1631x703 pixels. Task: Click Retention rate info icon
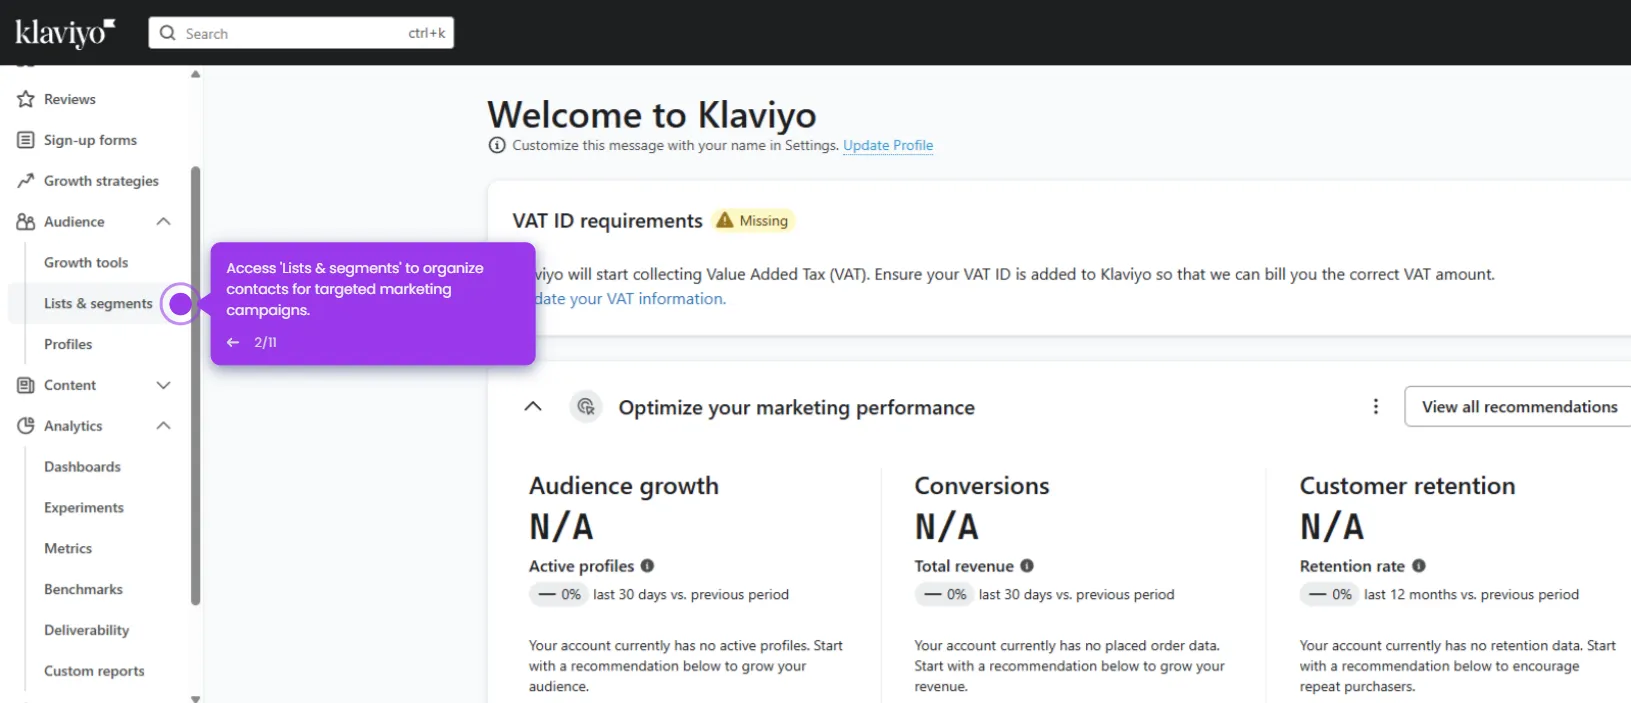click(1419, 566)
